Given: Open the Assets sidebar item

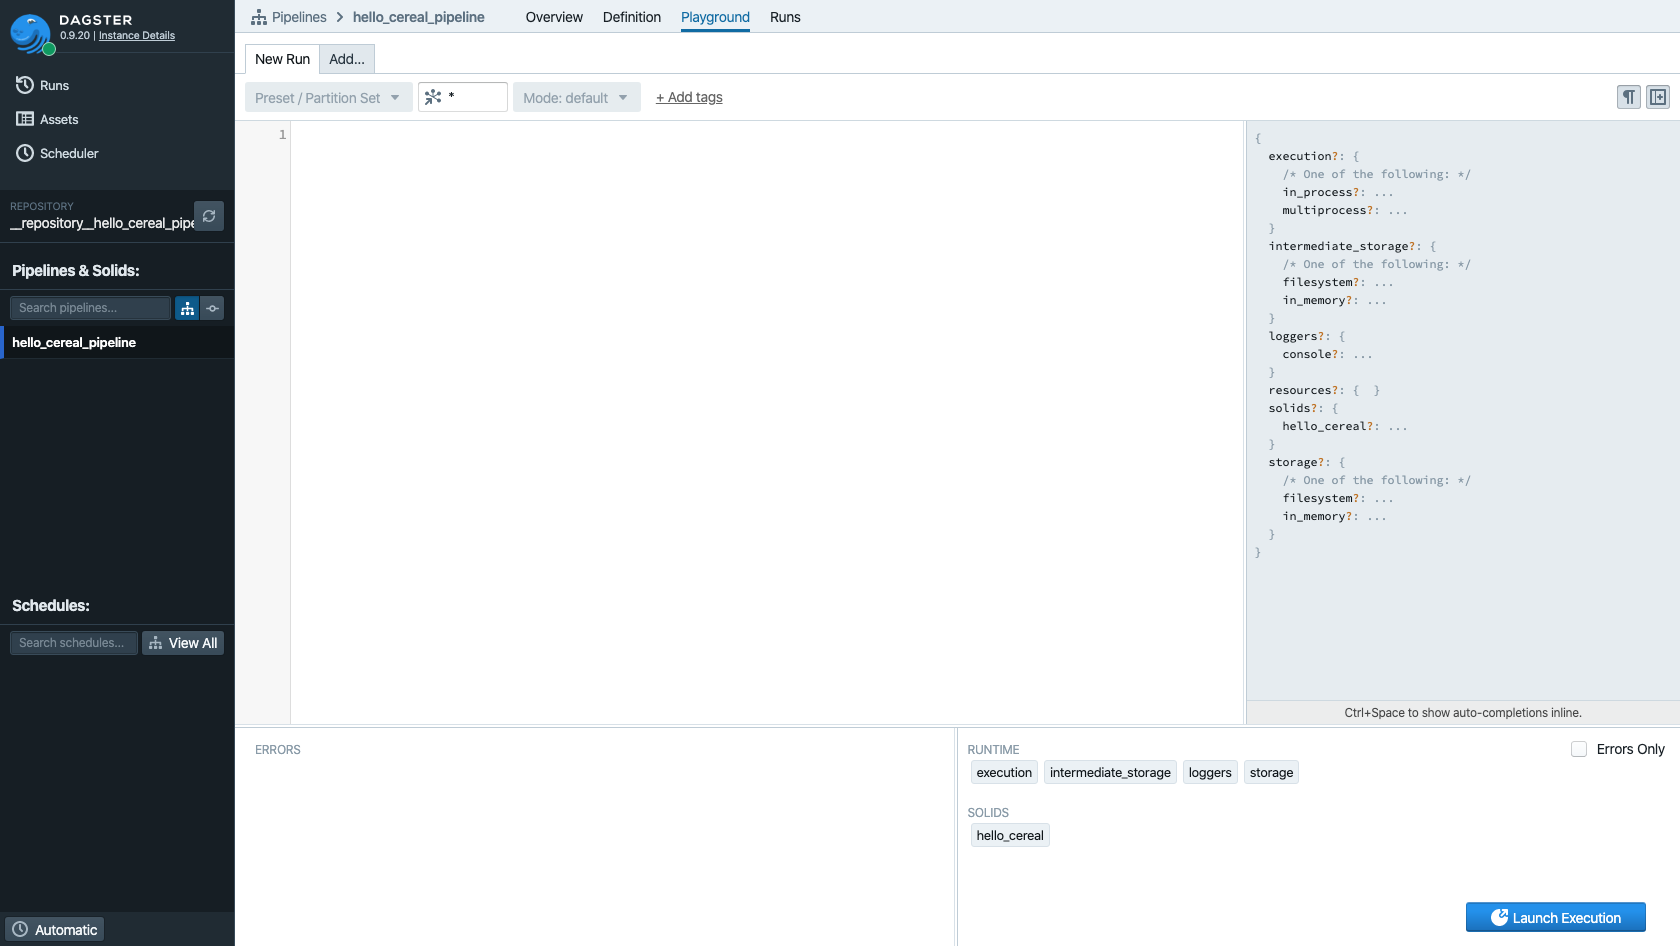Looking at the screenshot, I should click(47, 119).
